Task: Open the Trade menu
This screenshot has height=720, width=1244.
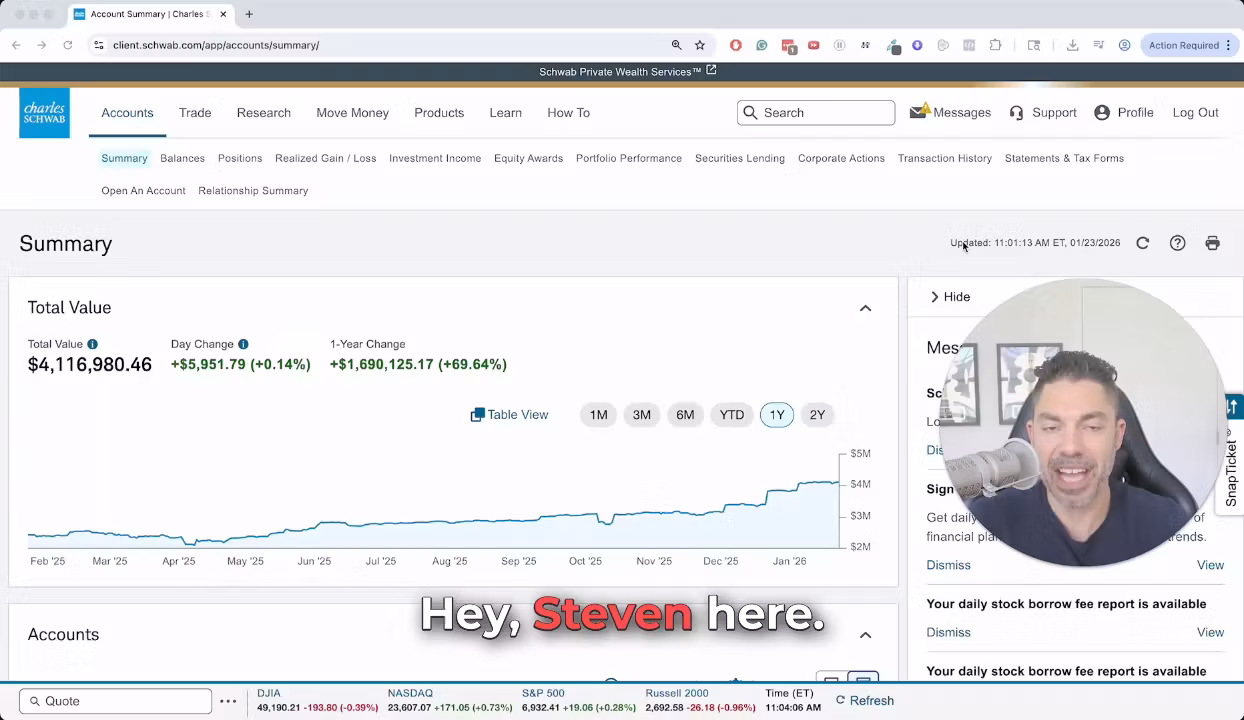Action: click(195, 113)
